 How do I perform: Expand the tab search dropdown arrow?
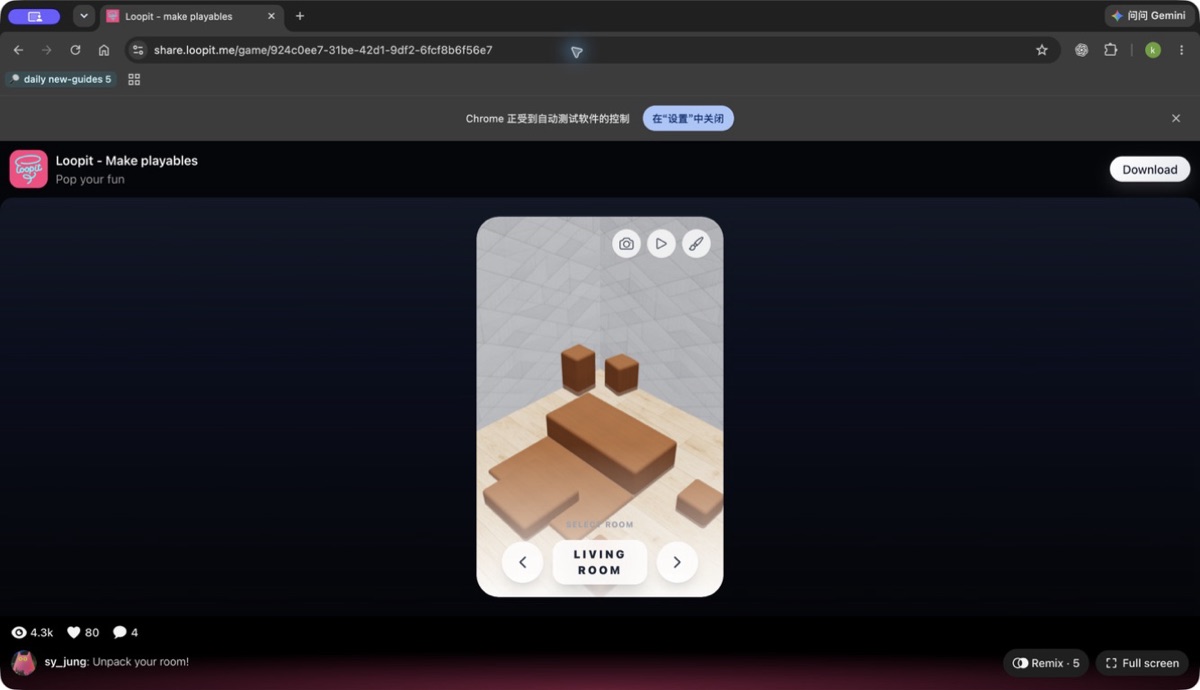pos(84,16)
